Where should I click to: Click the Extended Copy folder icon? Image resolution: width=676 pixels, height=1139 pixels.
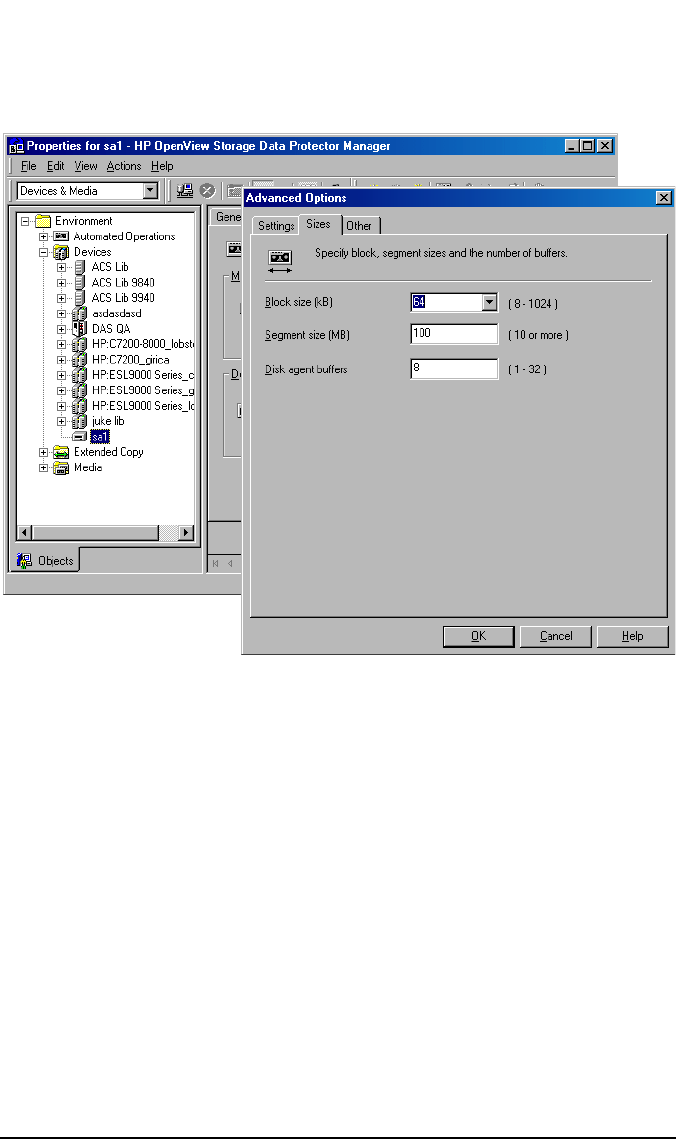pyautogui.click(x=61, y=452)
